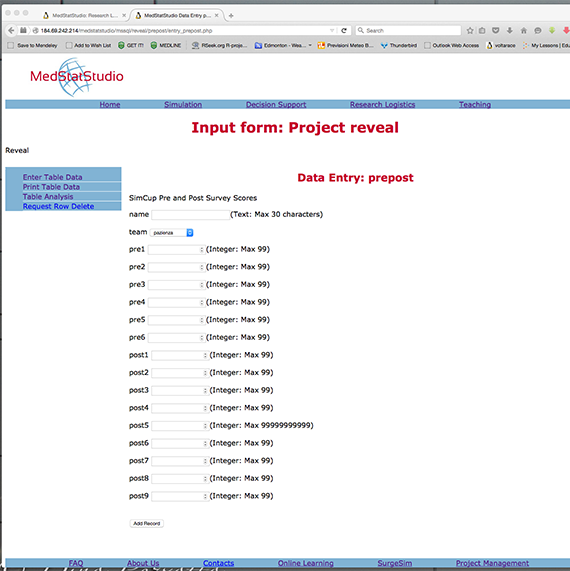
Task: Click the page reload icon
Action: [x=343, y=31]
